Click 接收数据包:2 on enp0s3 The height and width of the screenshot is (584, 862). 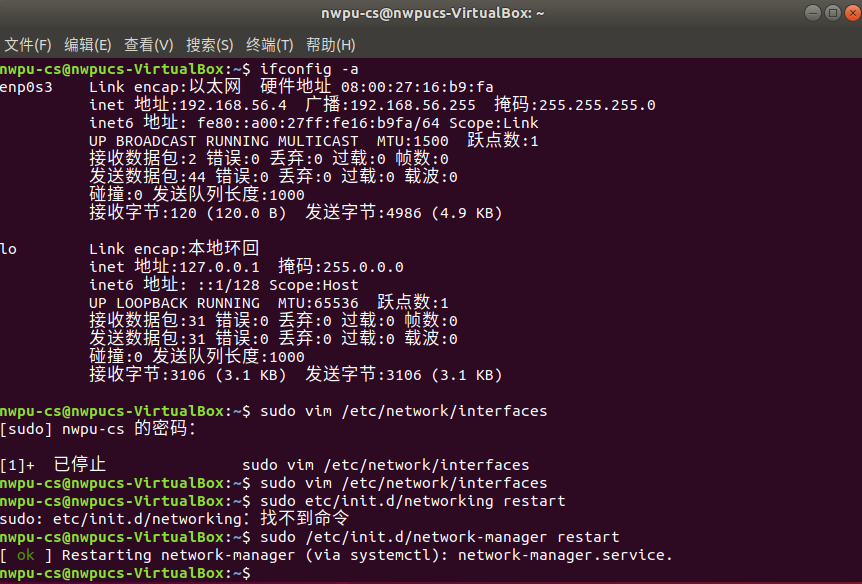click(x=143, y=159)
